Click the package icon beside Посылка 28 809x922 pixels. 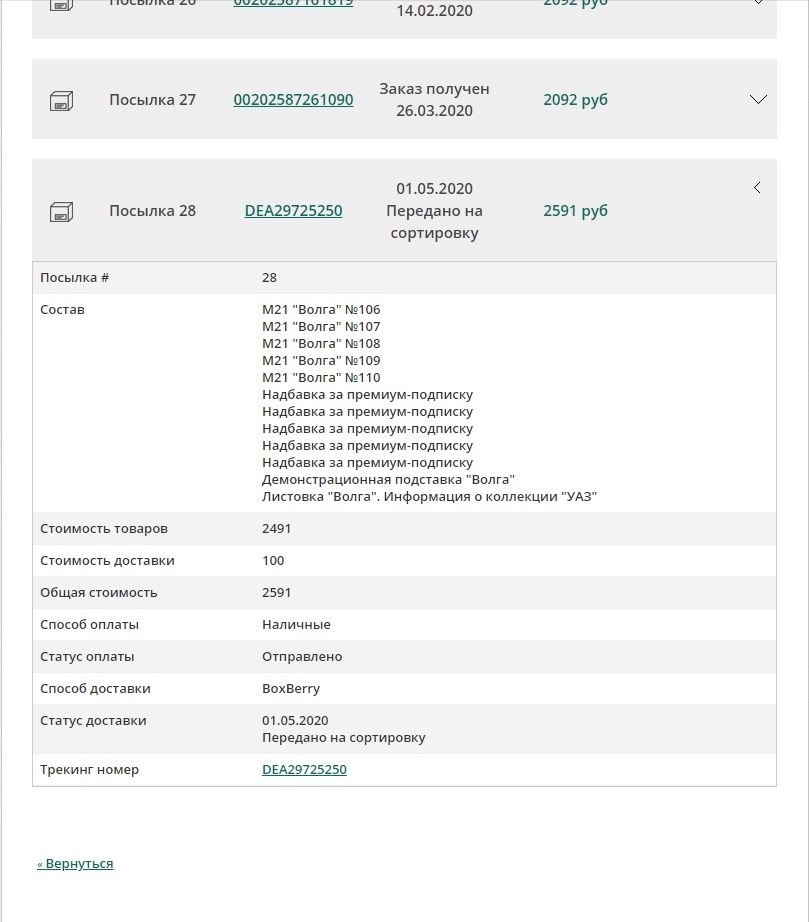61,211
